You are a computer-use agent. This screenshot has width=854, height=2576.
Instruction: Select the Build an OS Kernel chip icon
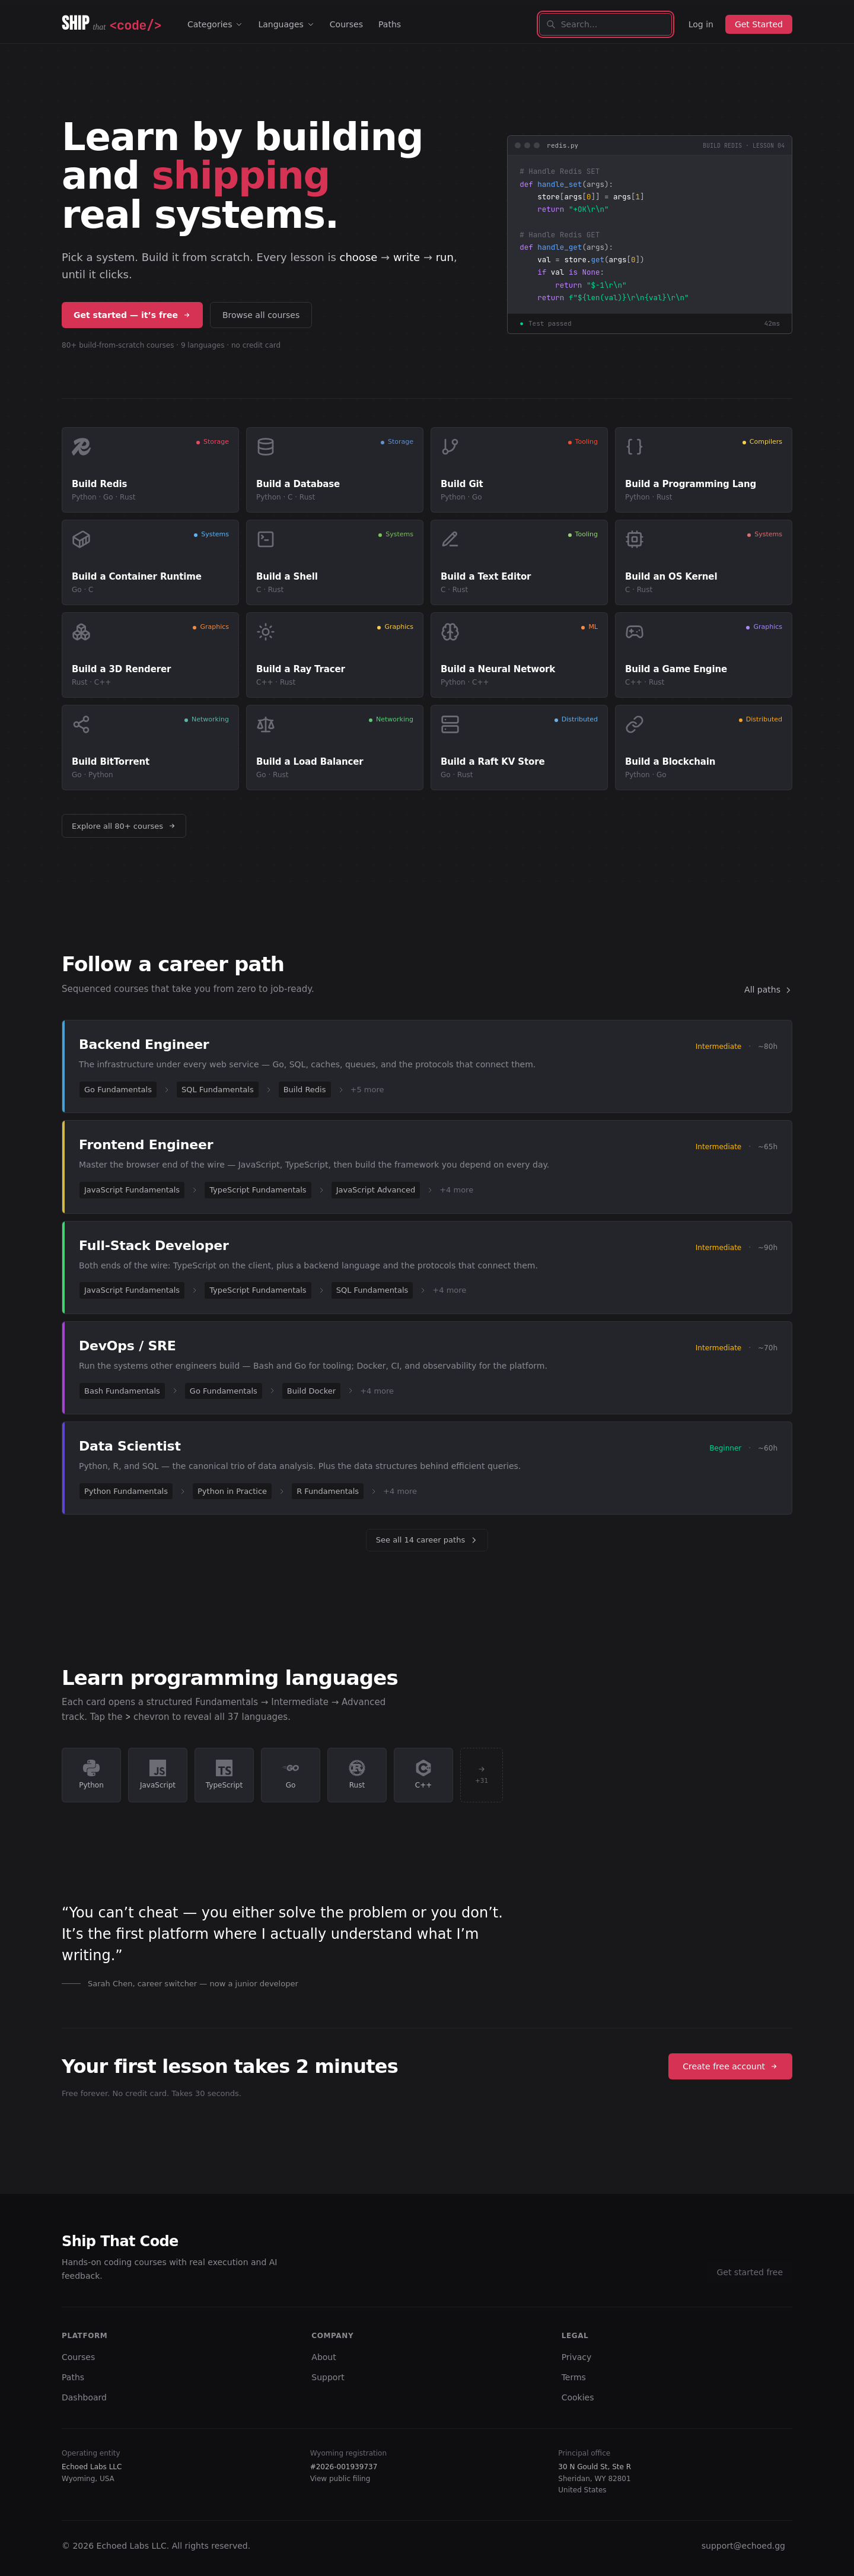coord(634,539)
